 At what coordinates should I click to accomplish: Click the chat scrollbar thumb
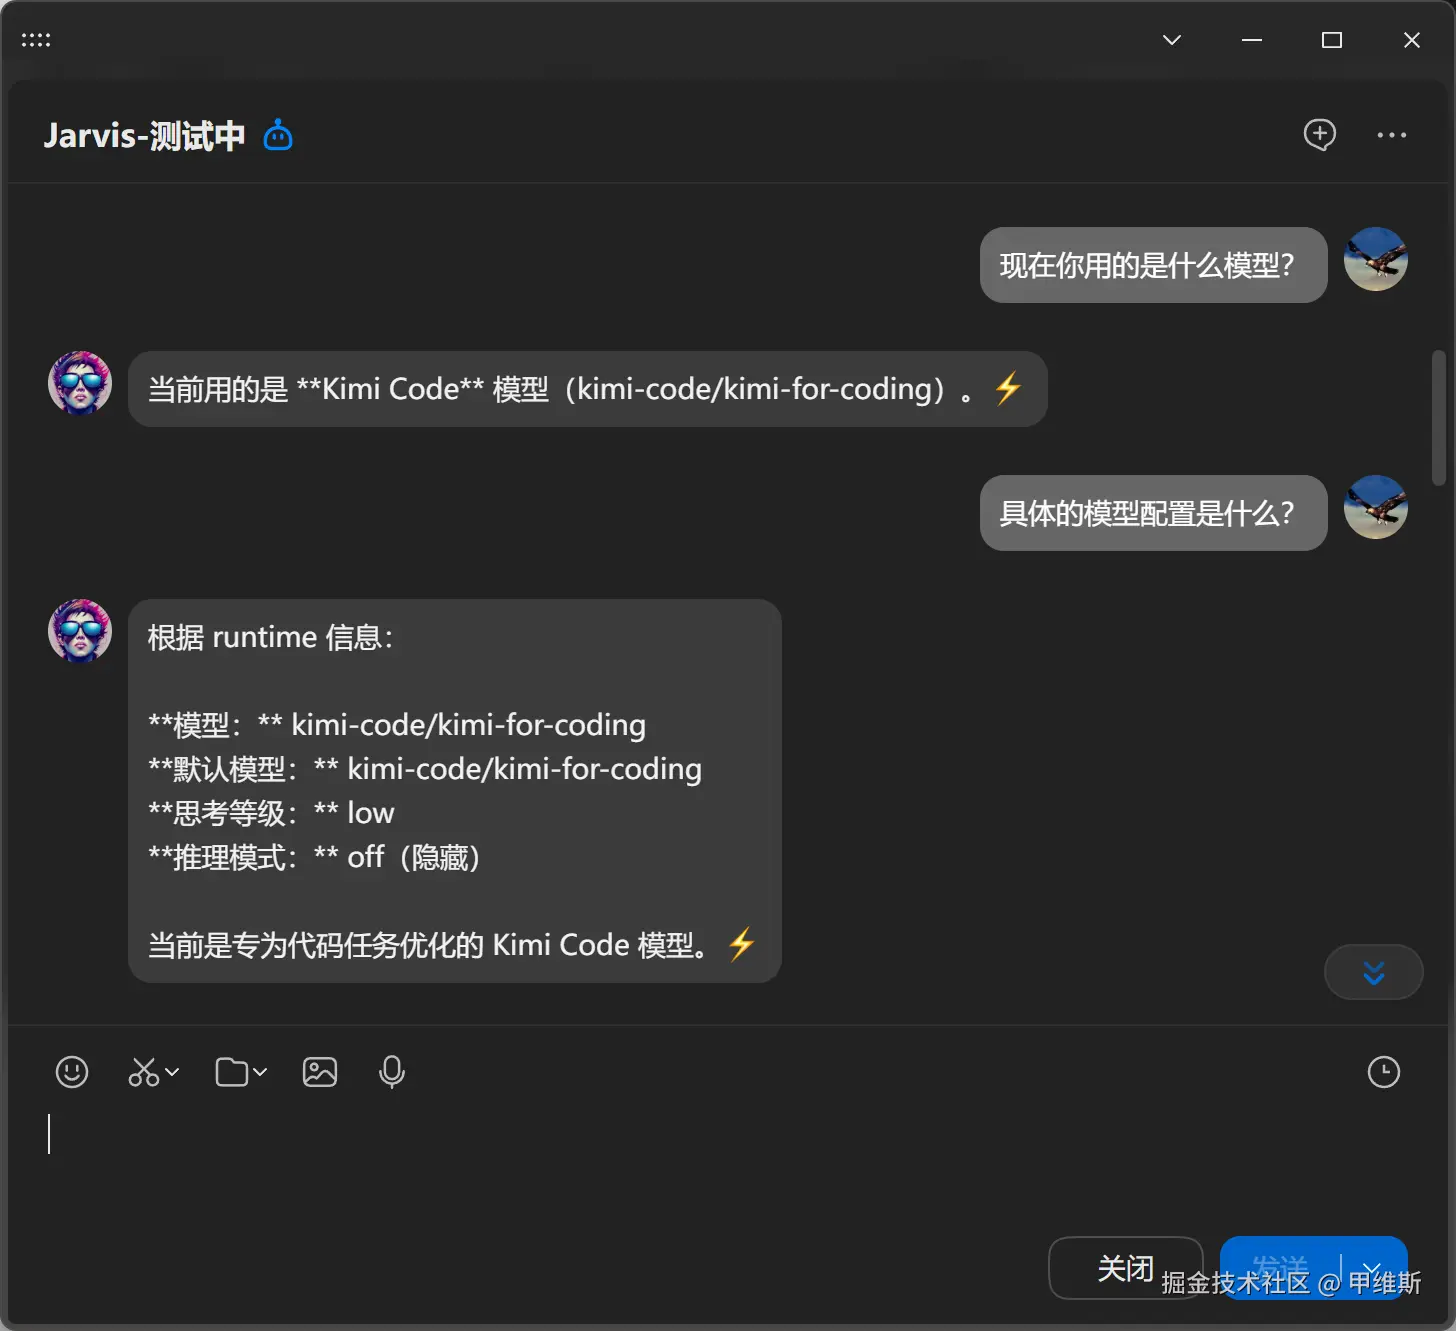pyautogui.click(x=1438, y=418)
